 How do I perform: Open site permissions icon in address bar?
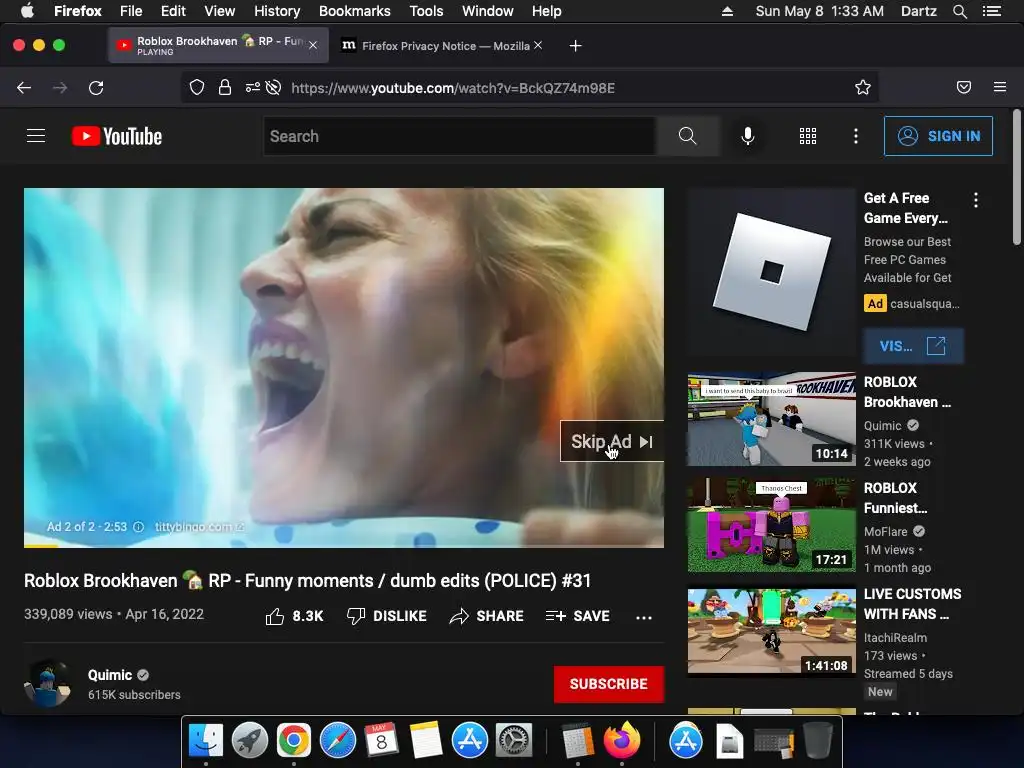[x=252, y=88]
